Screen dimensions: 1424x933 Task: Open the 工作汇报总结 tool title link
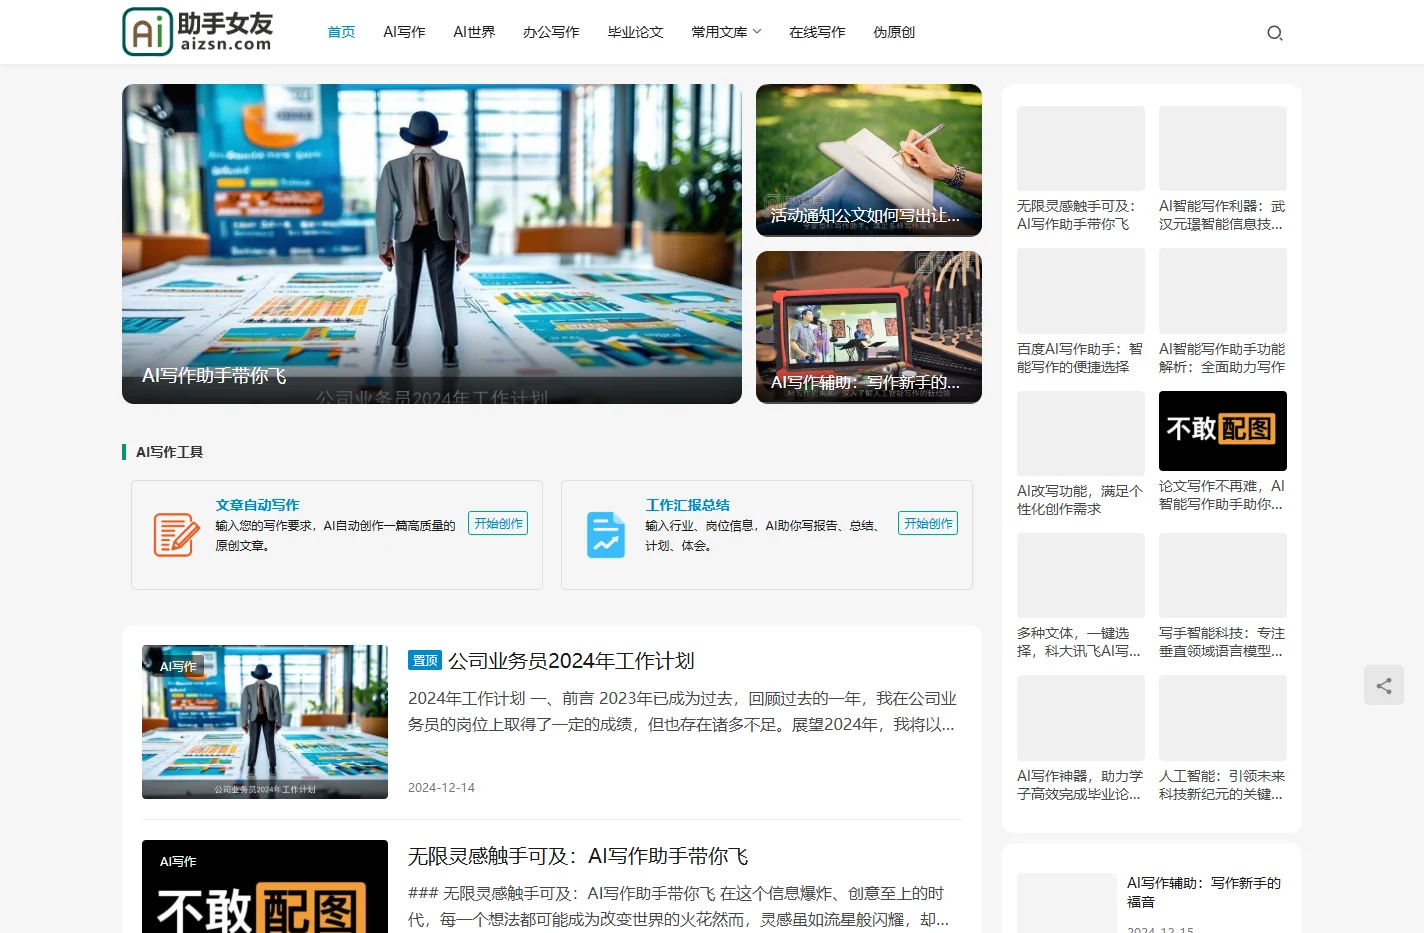point(687,505)
